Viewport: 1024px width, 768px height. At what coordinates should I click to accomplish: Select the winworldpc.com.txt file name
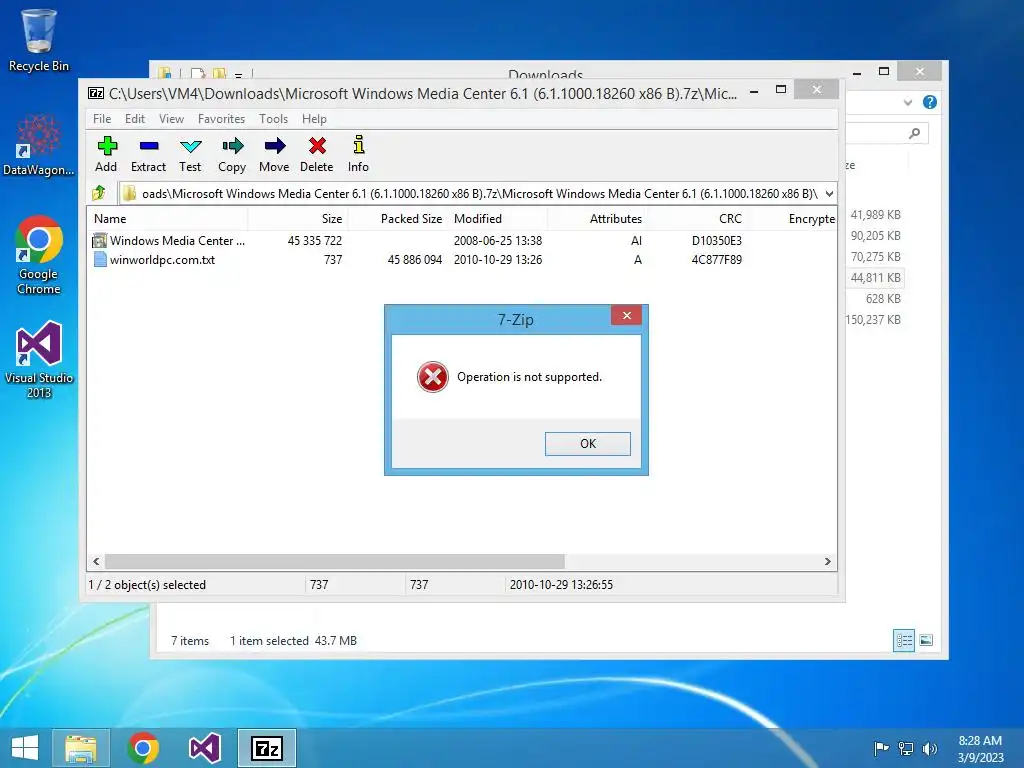[163, 259]
